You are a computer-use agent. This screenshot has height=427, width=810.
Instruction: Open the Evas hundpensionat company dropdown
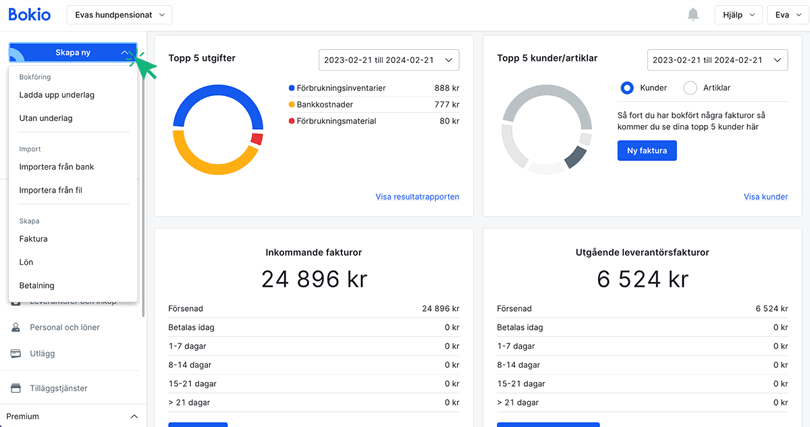119,15
